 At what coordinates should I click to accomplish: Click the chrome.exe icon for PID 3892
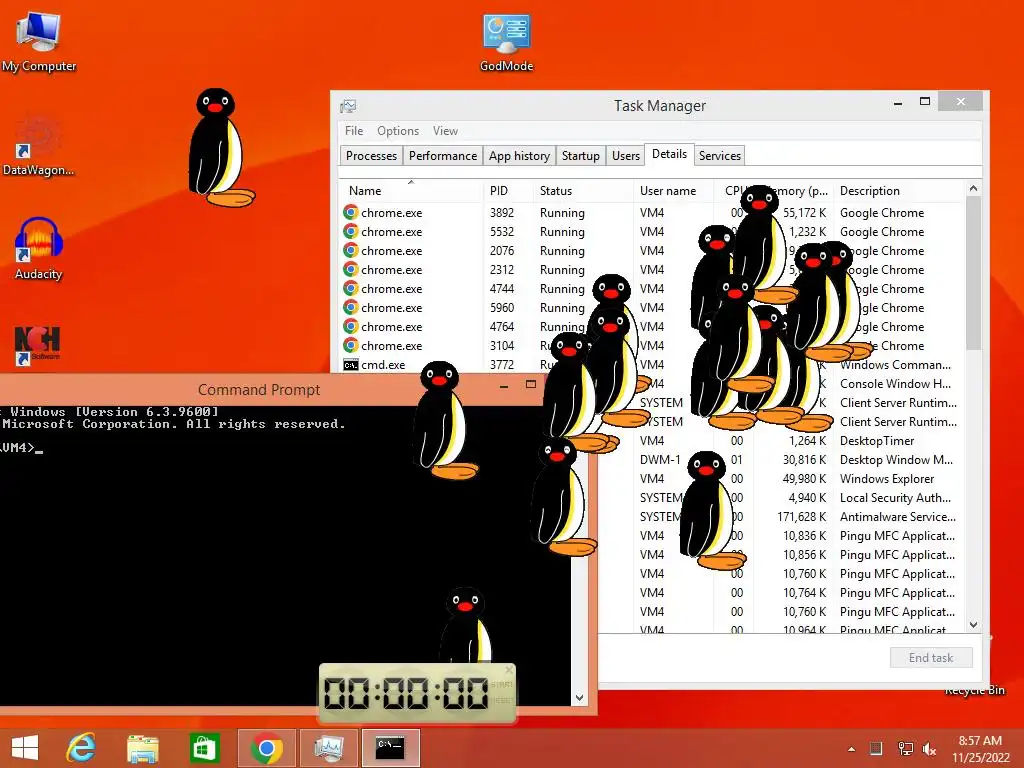[351, 212]
